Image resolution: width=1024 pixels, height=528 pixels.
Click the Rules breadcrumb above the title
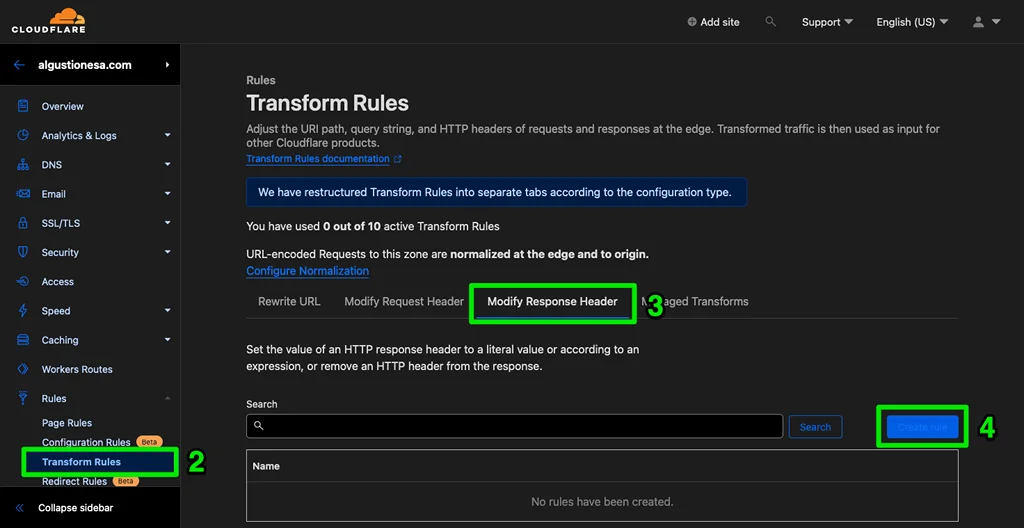click(x=261, y=80)
